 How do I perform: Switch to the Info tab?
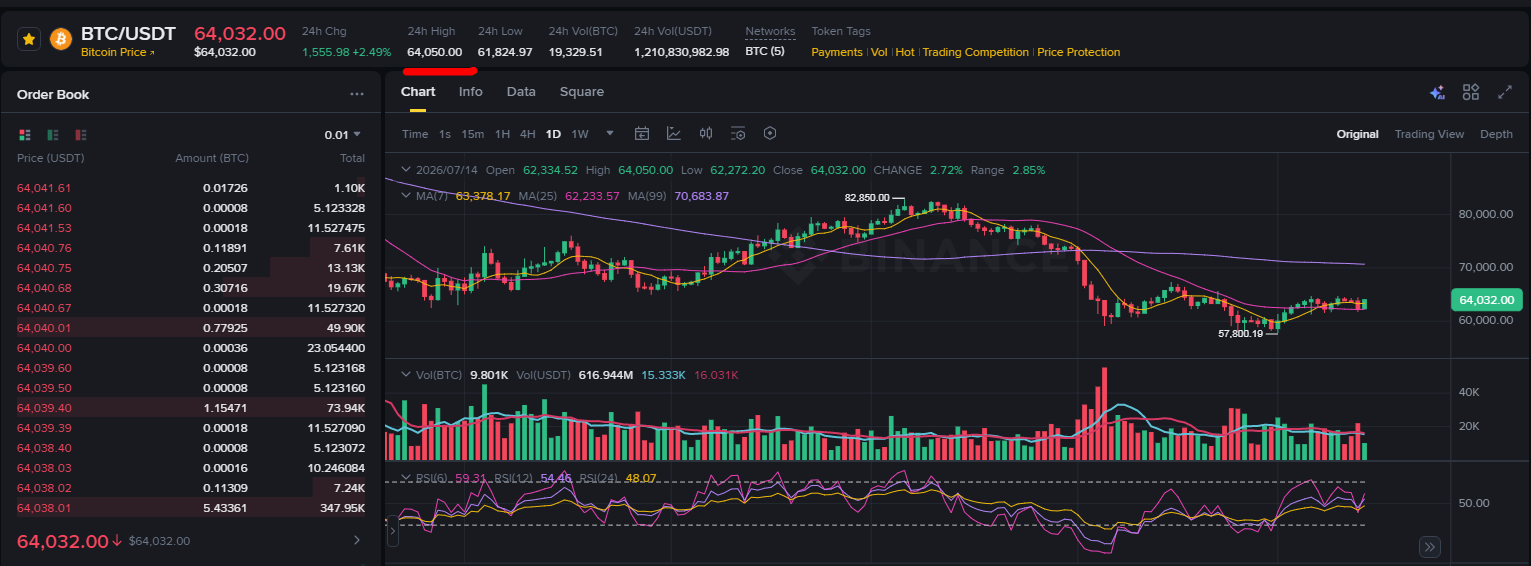[x=470, y=91]
